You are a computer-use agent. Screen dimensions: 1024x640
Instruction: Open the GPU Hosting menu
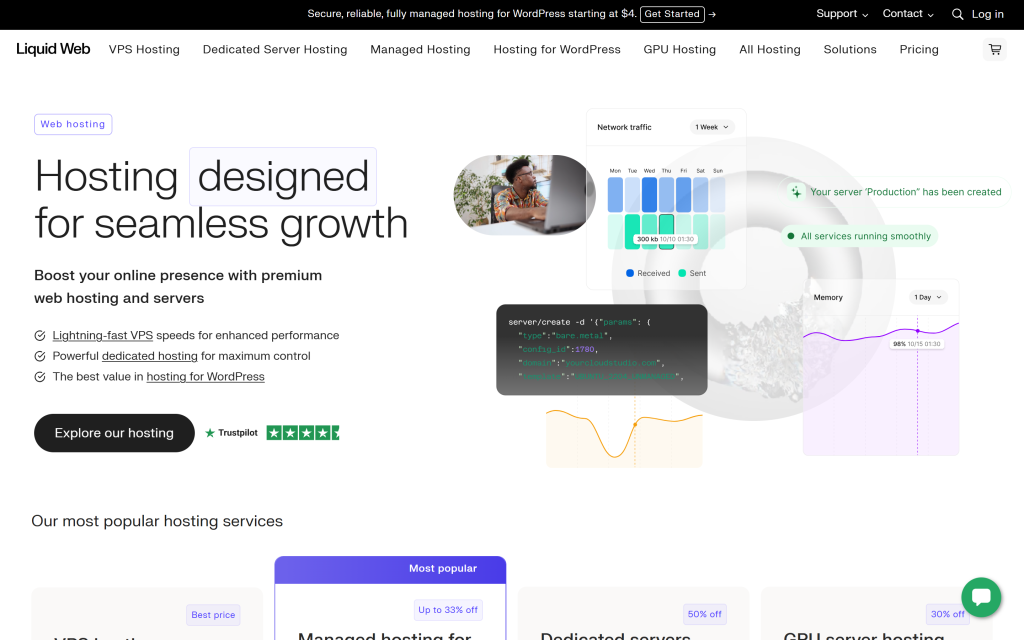pos(679,49)
